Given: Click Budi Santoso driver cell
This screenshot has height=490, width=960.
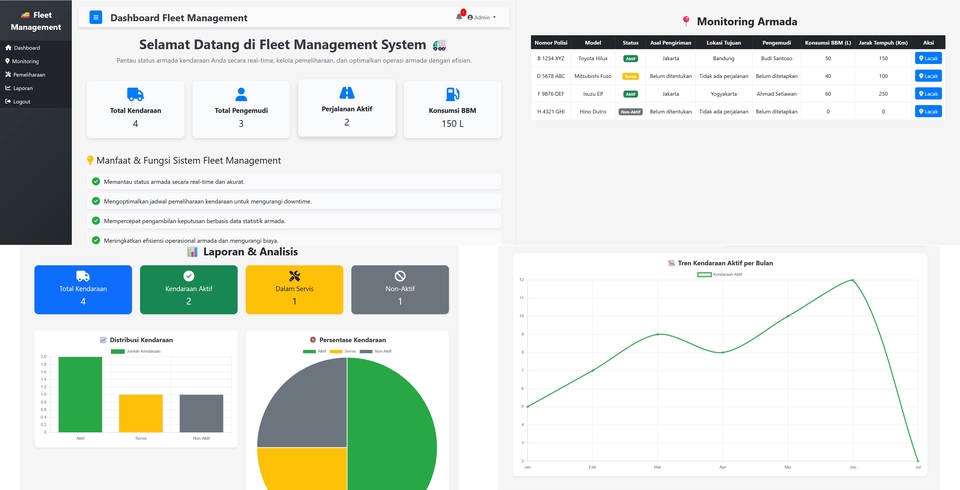Looking at the screenshot, I should coord(776,59).
